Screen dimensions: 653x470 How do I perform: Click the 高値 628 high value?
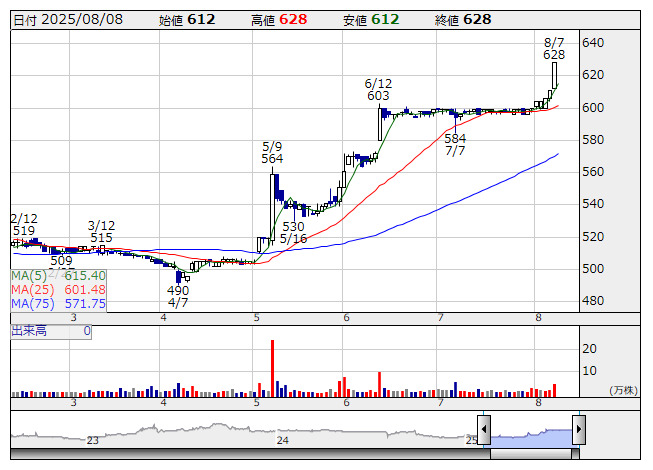point(279,20)
